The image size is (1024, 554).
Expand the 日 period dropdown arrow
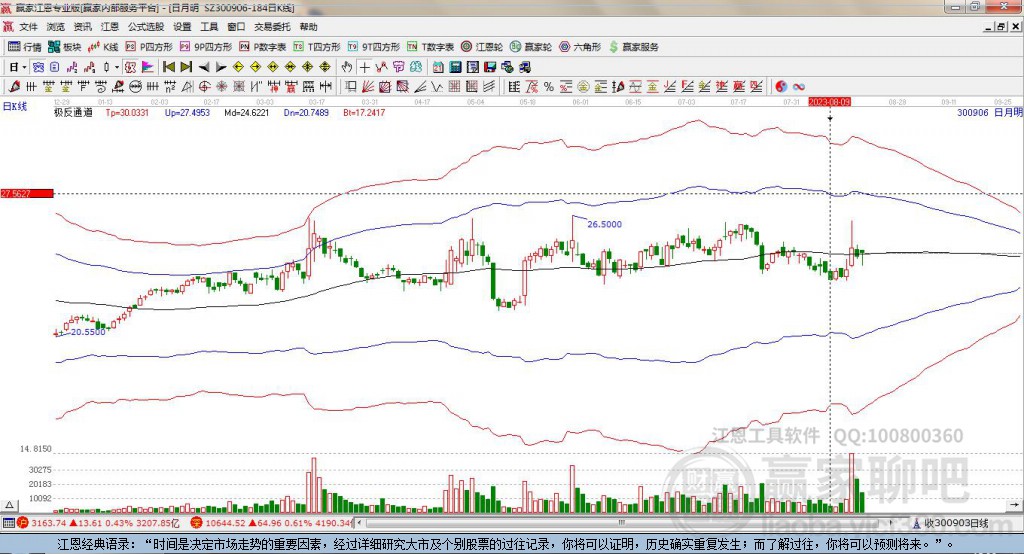tap(24, 67)
